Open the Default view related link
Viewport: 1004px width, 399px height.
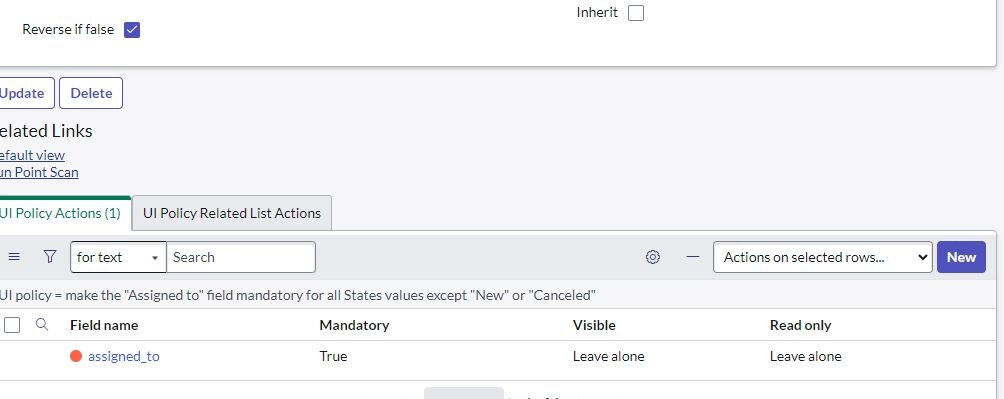[x=32, y=155]
